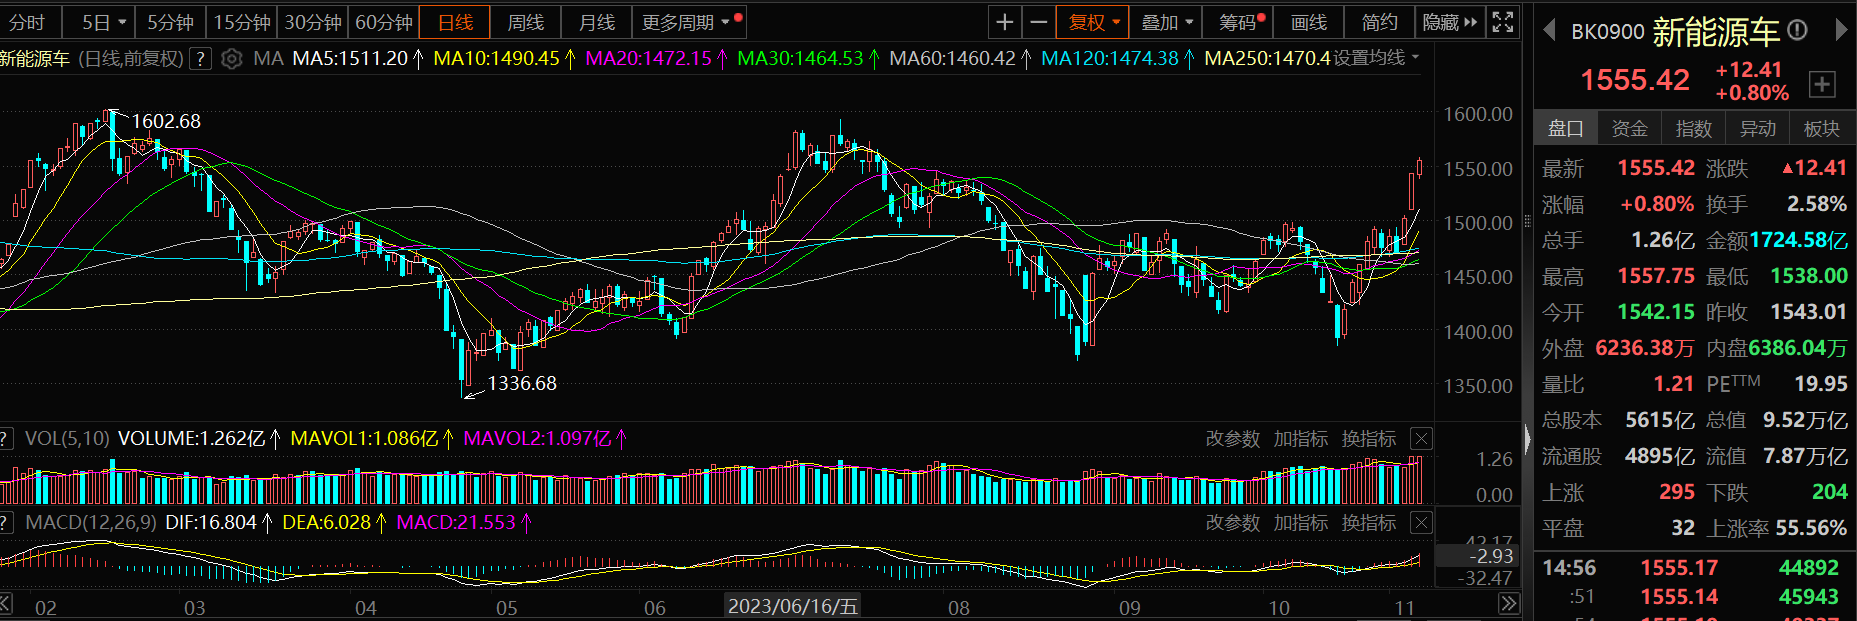Viewport: 1857px width, 621px height.
Task: Enter fullscreen chart mode
Action: (1502, 22)
